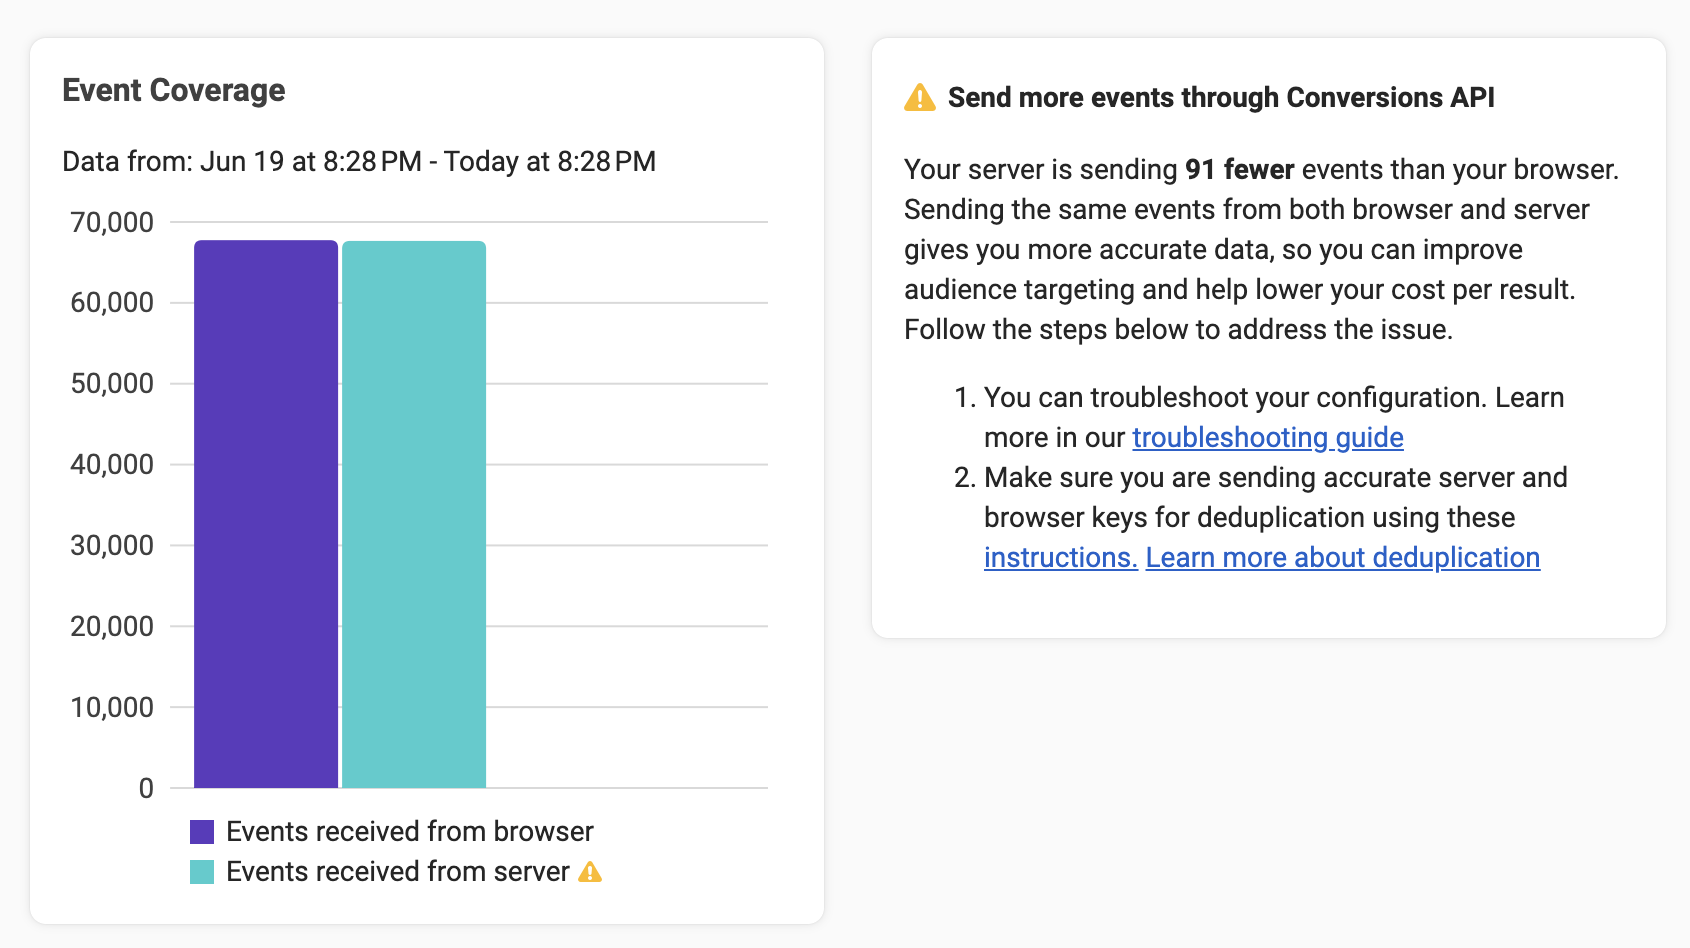Select the purple browser events bar

click(266, 514)
